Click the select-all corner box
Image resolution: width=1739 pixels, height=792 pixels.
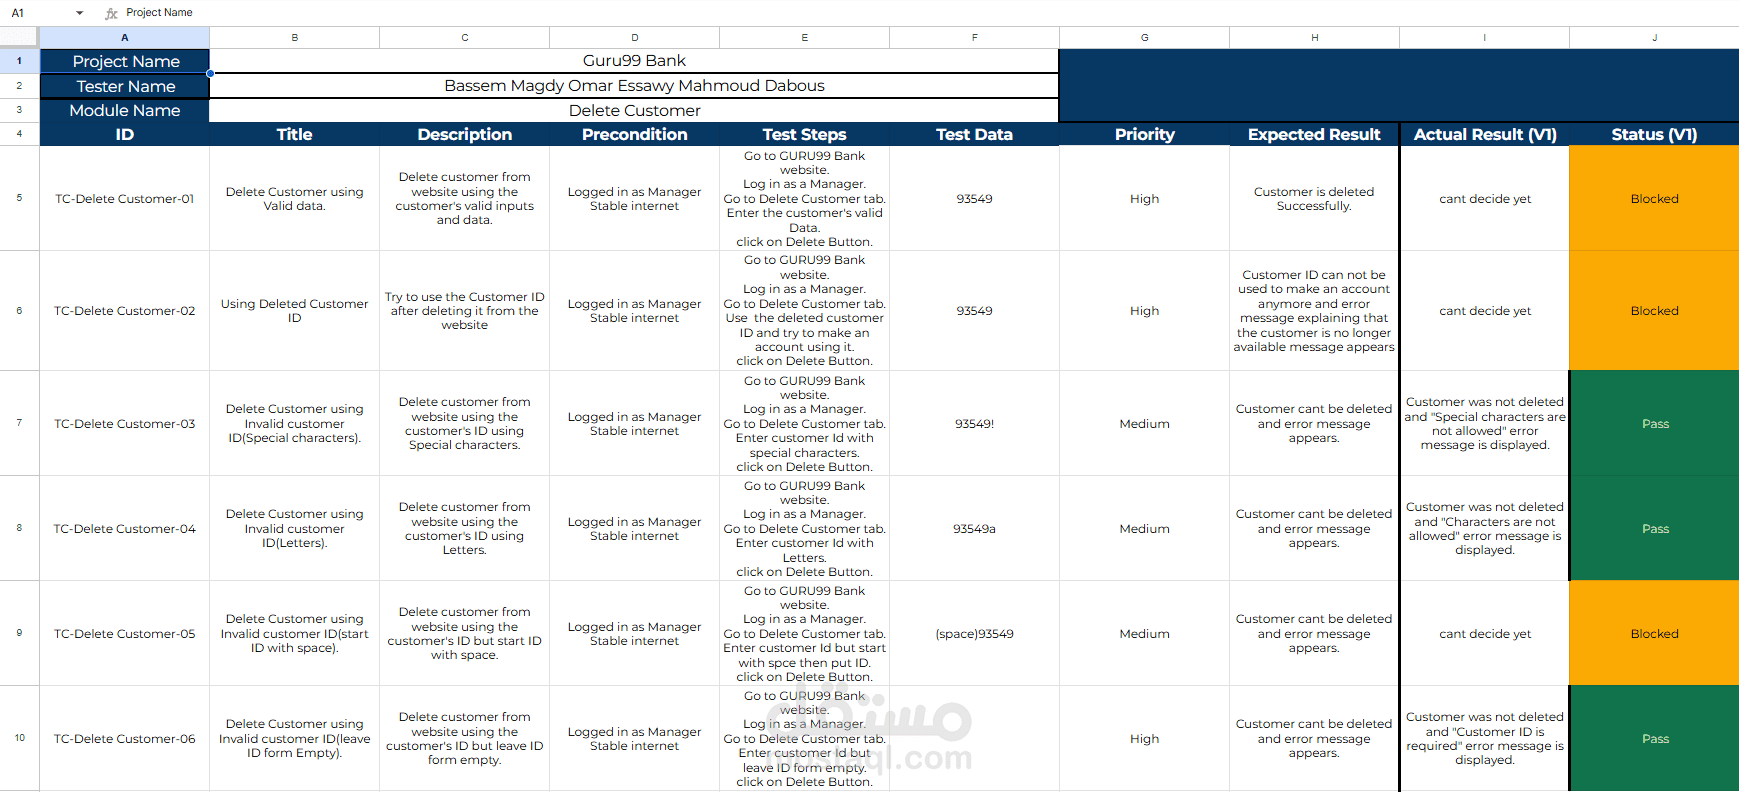[x=19, y=37]
